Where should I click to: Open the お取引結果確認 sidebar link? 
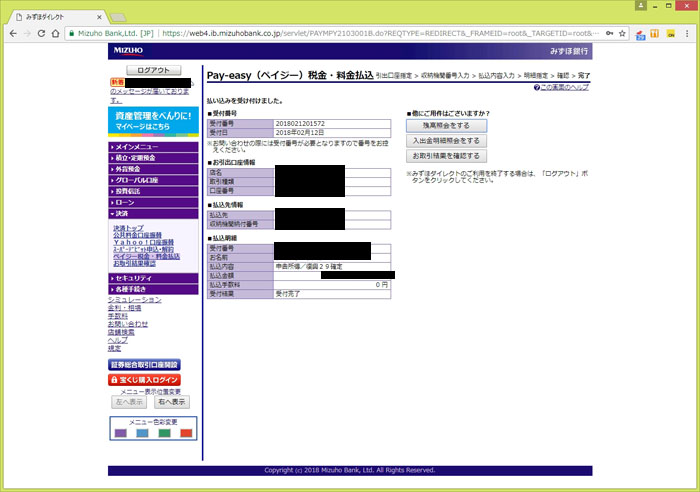[x=134, y=263]
